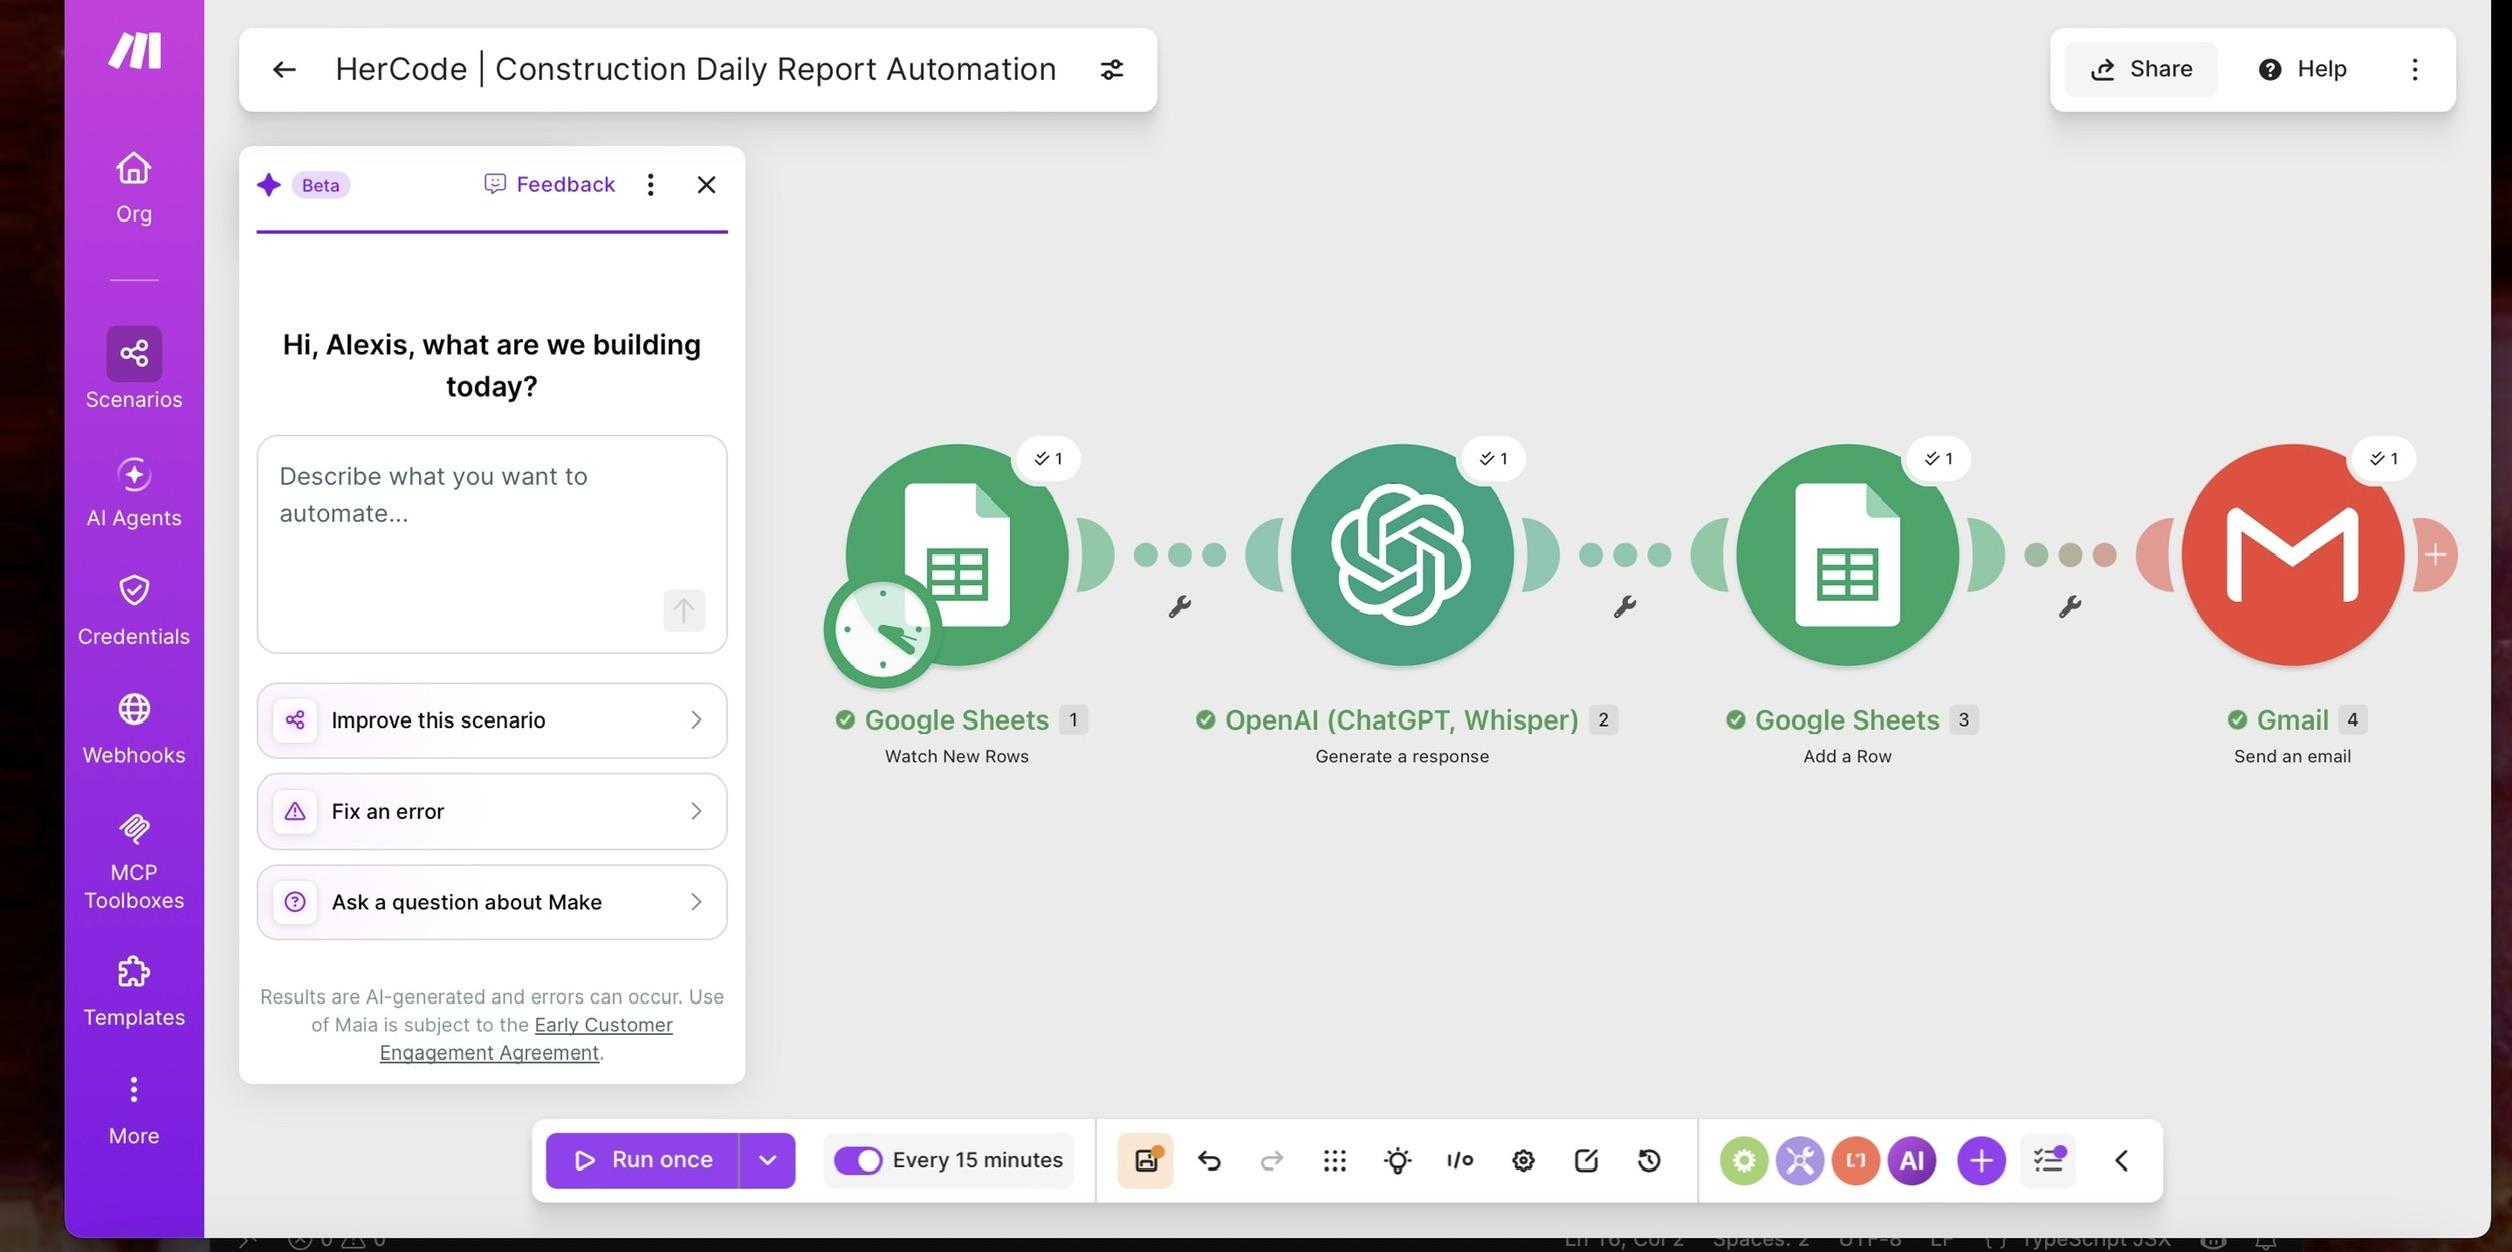Open the Google Sheets 1 run result bubble
2512x1252 pixels.
coord(1049,458)
